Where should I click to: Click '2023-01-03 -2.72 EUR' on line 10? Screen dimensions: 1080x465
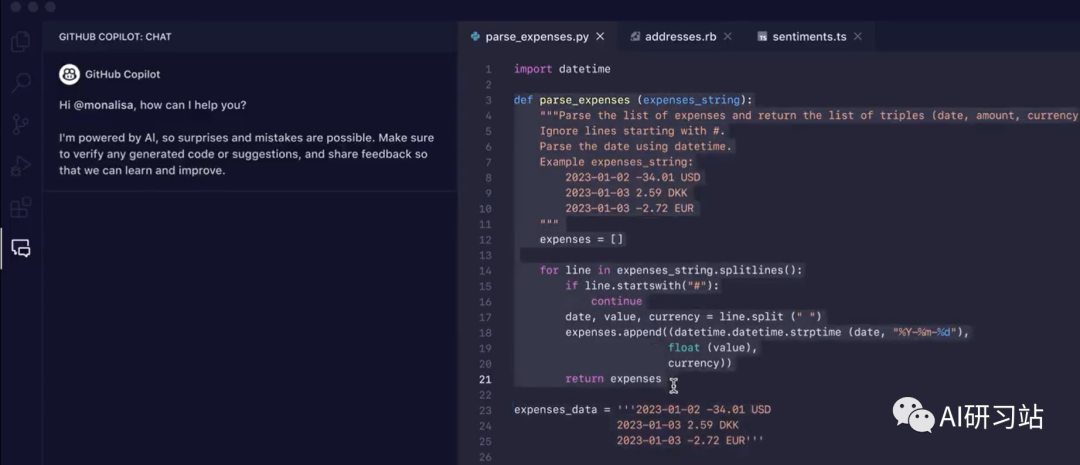[629, 209]
